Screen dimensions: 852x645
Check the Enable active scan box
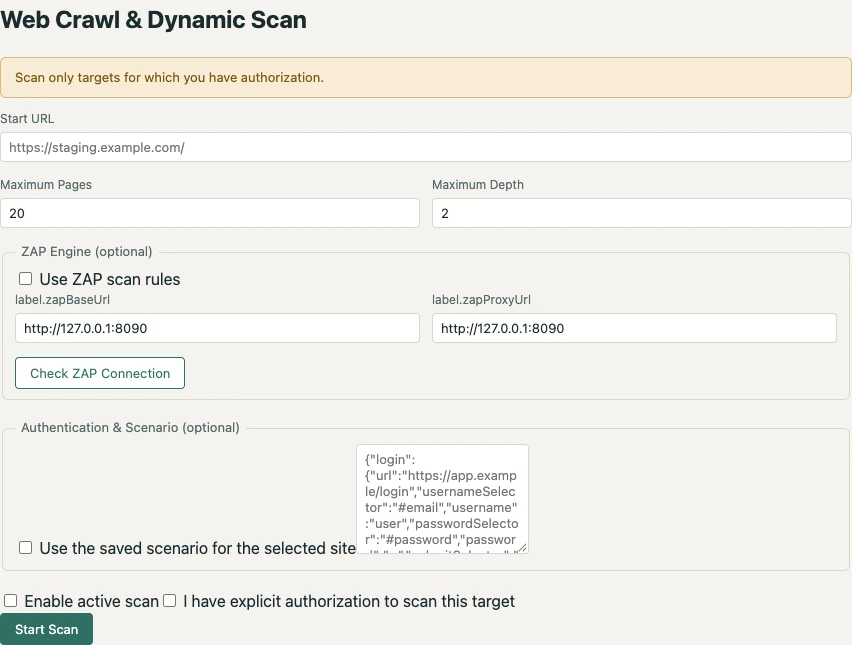[x=10, y=600]
